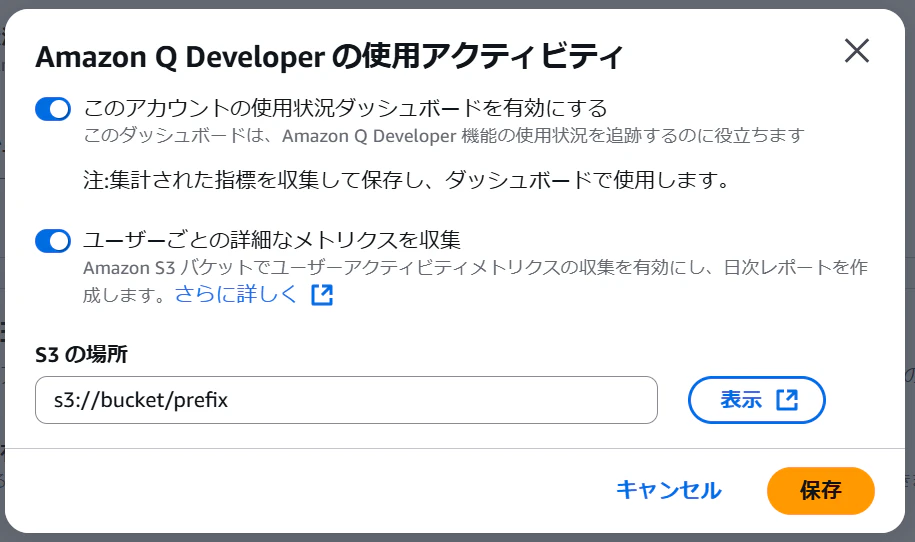Toggle the per-user detailed metrics collection switch

(x=53, y=241)
